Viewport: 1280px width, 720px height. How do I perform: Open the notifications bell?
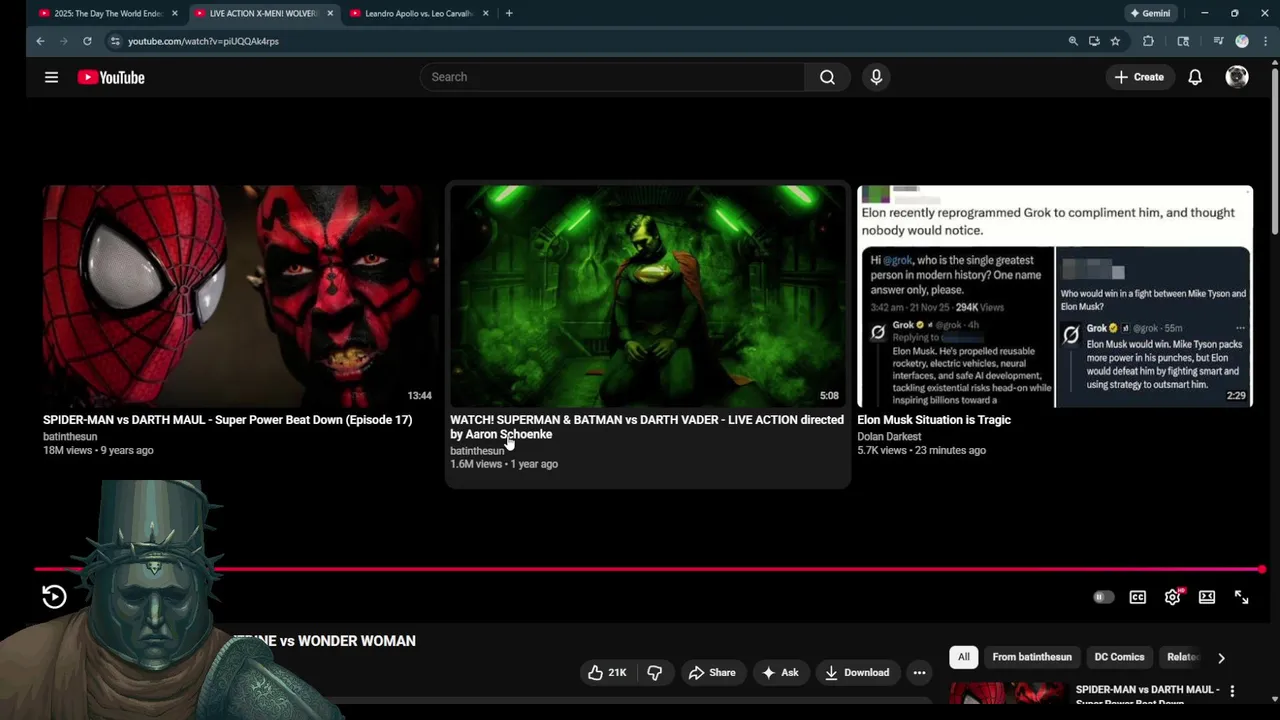click(1195, 77)
